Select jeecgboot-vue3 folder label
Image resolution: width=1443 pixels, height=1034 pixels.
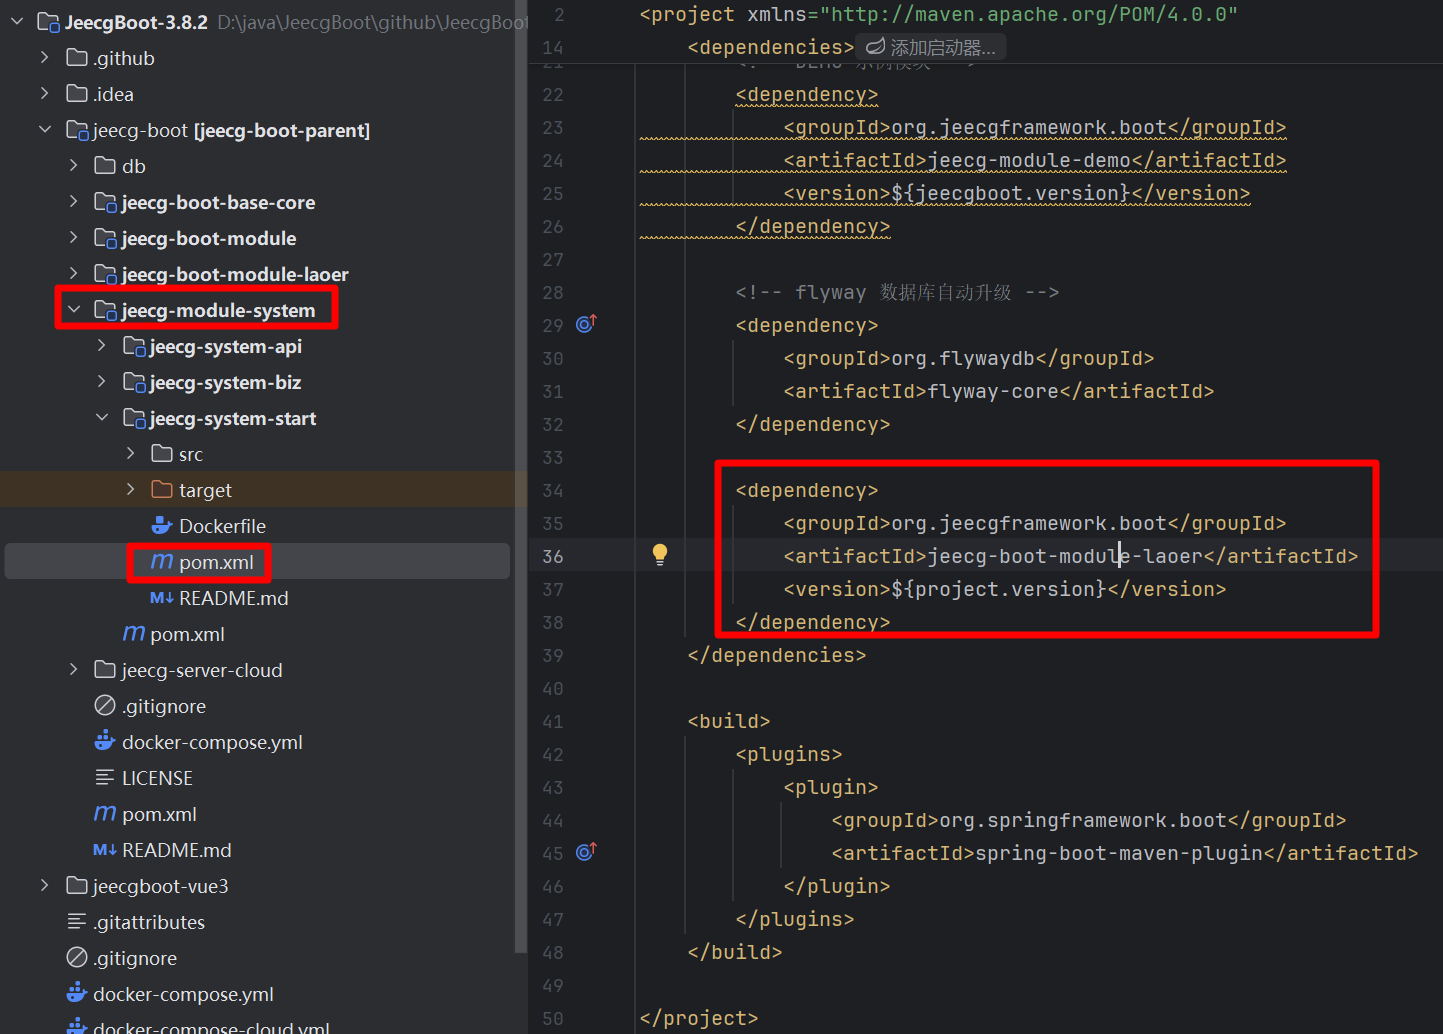[x=161, y=886]
